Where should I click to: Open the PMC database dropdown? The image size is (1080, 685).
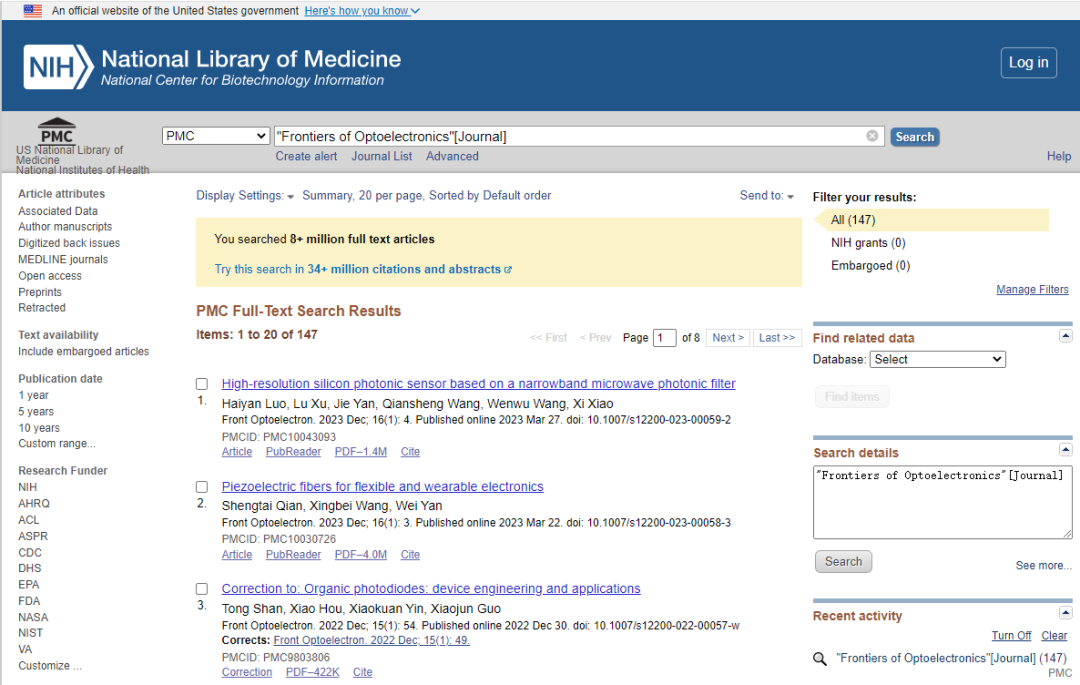click(216, 136)
